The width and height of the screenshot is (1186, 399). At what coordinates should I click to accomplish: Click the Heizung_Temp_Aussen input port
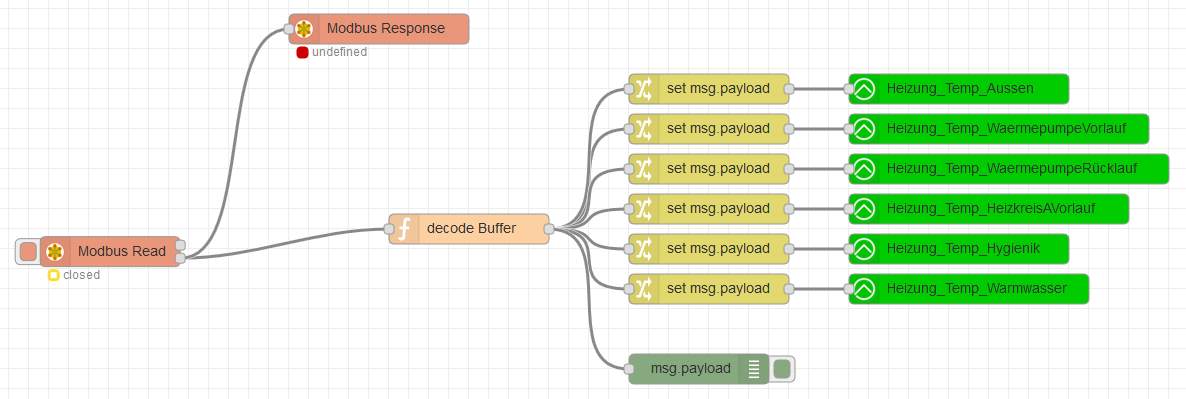(x=849, y=89)
